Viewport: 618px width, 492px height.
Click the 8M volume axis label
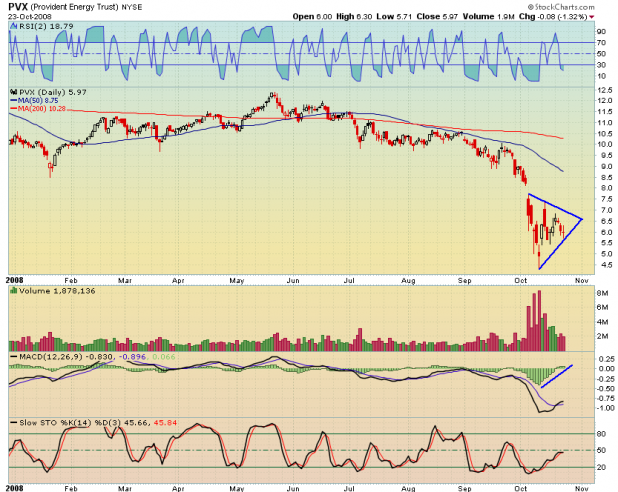(602, 293)
